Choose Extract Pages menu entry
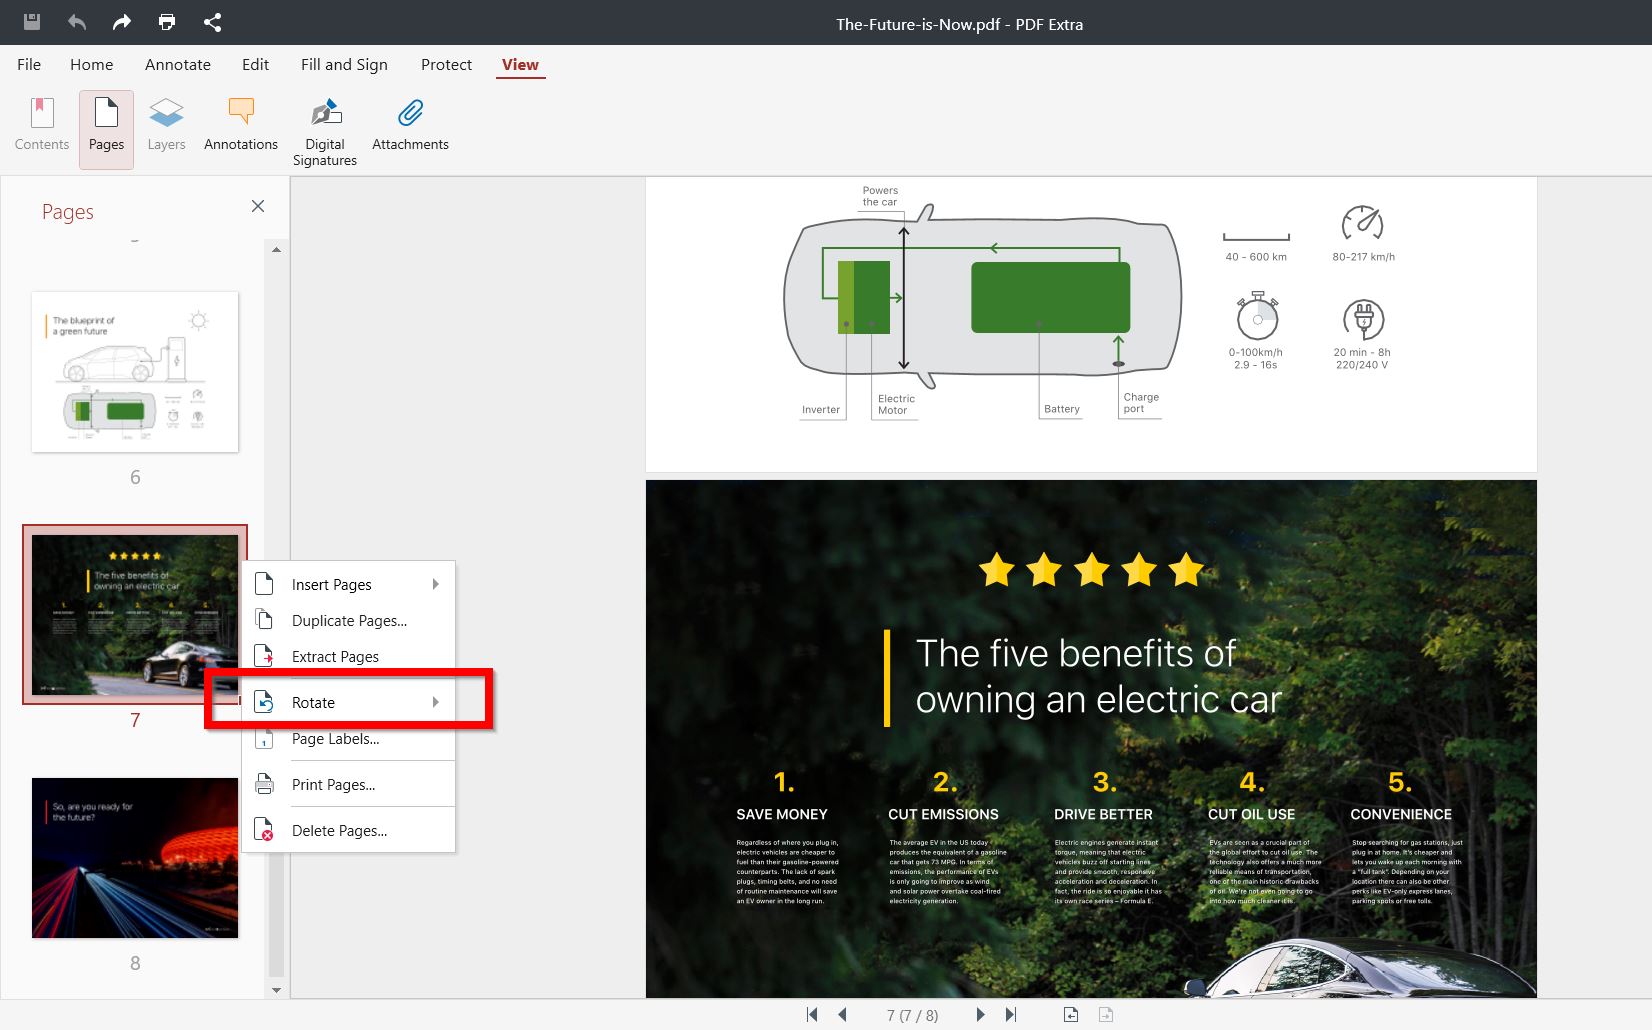 point(348,656)
